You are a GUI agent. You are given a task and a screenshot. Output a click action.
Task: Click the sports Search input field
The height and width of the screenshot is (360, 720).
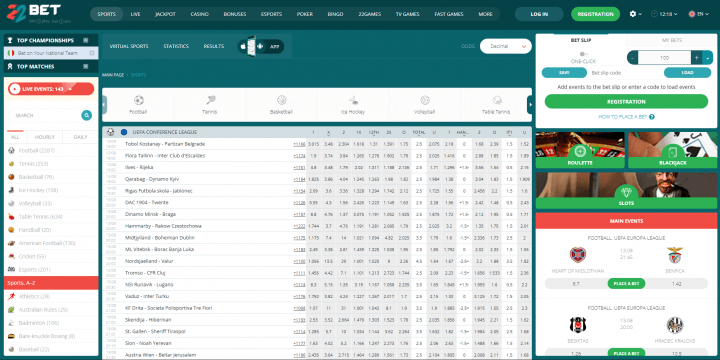[x=45, y=115]
